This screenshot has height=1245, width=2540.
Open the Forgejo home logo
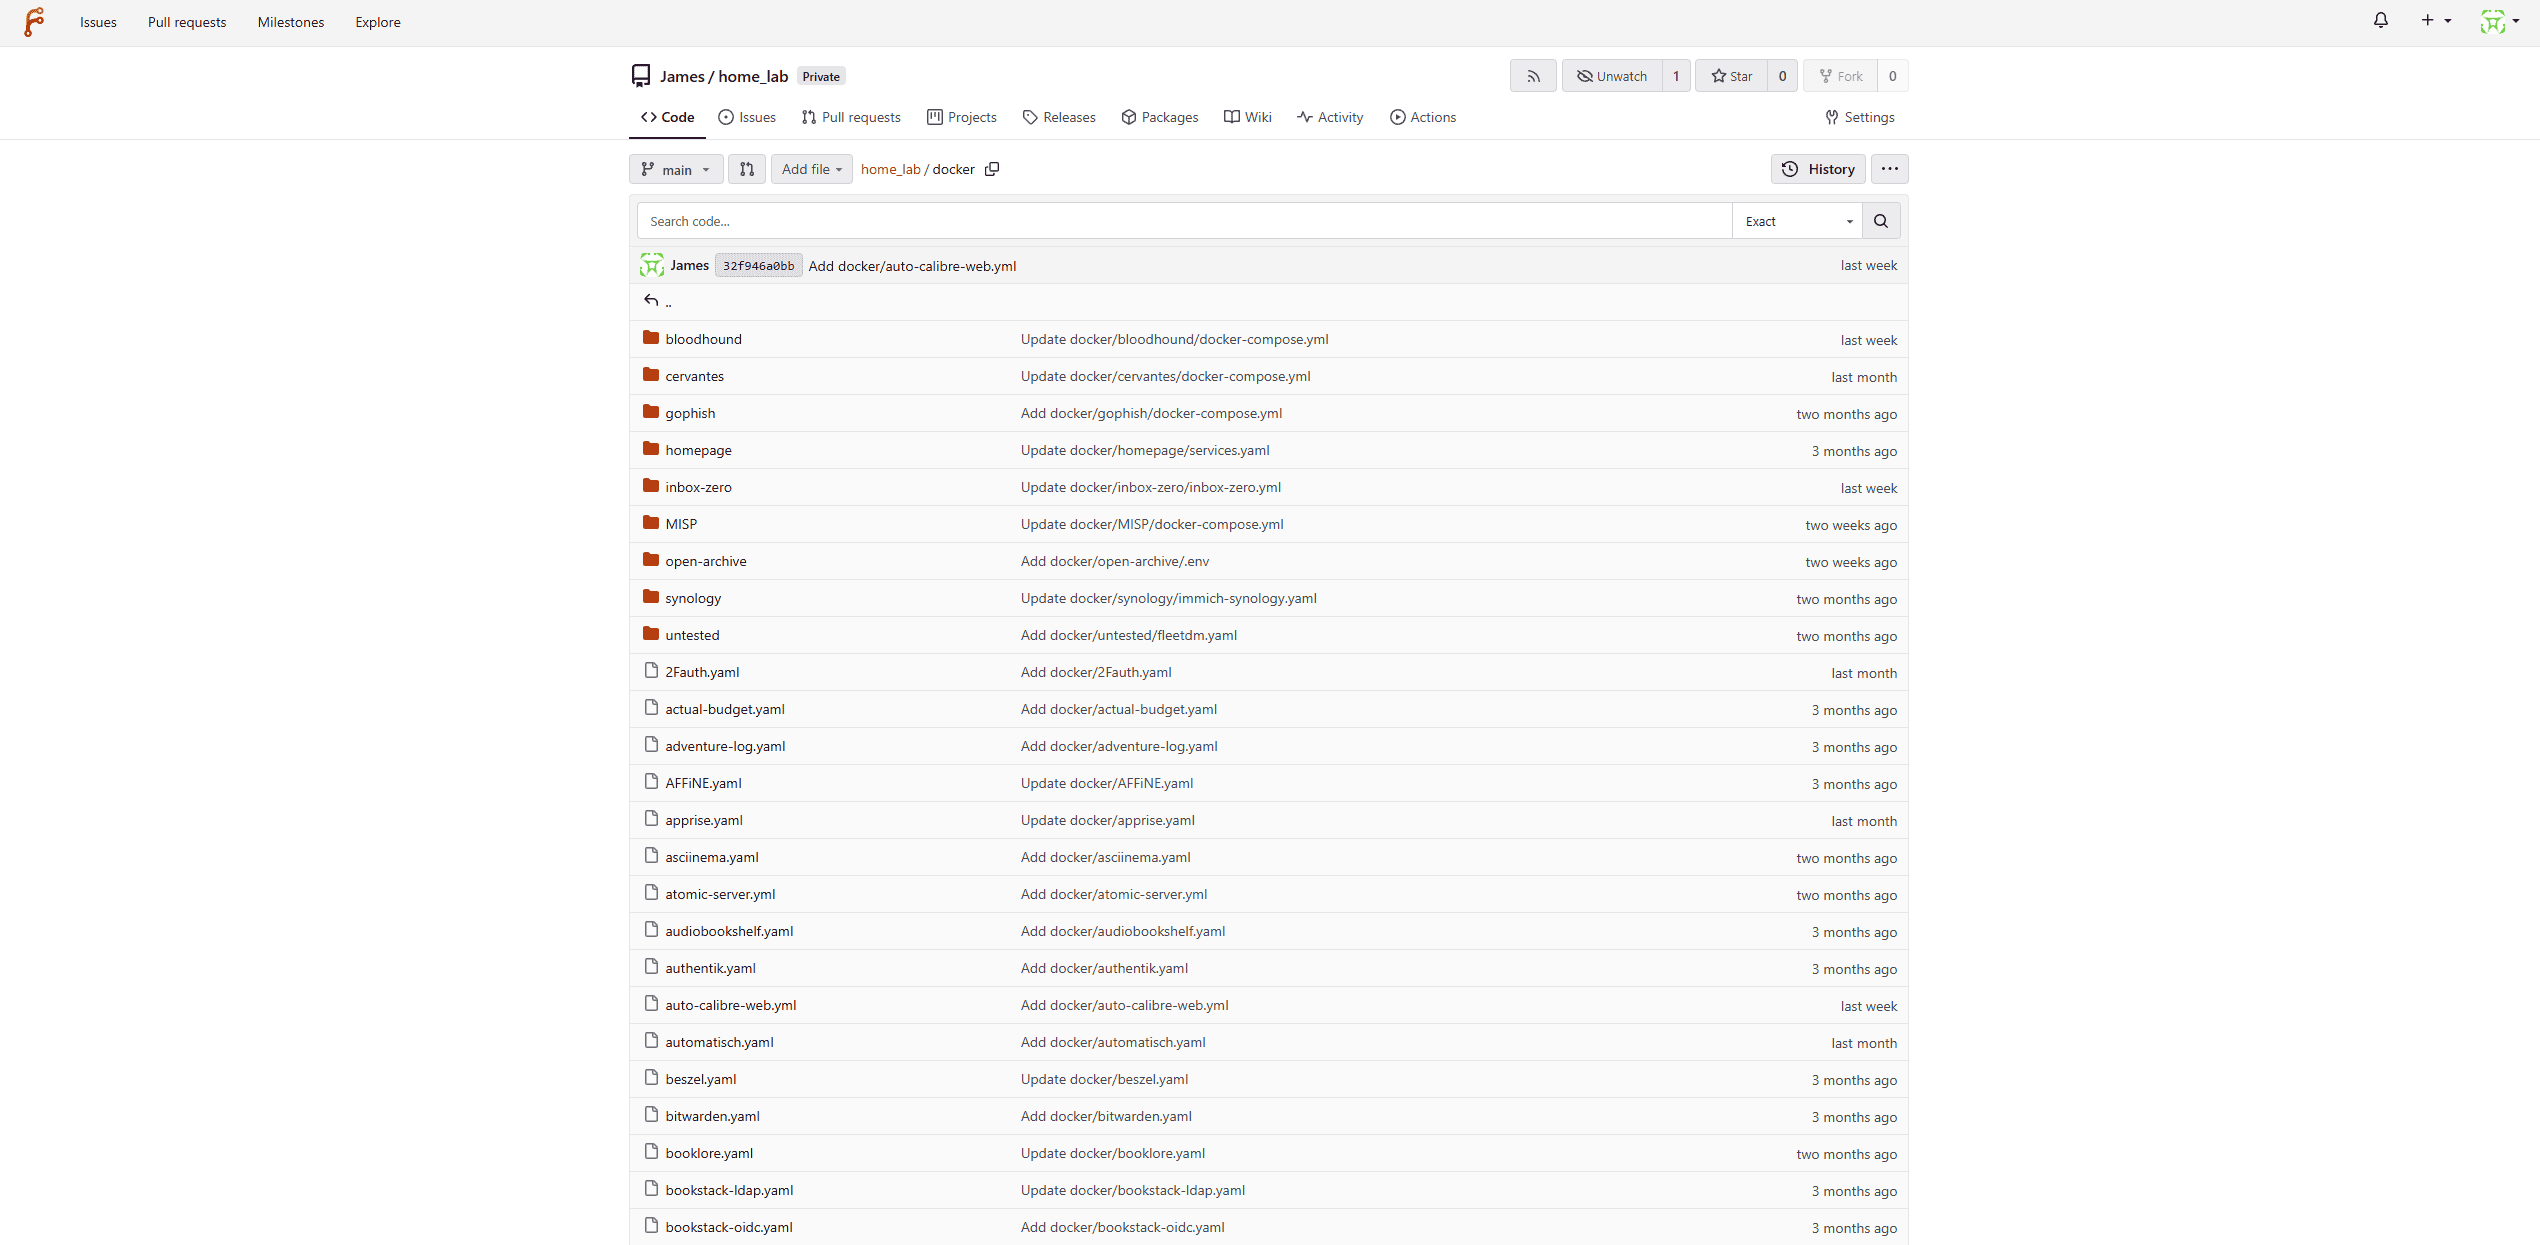pyautogui.click(x=34, y=22)
